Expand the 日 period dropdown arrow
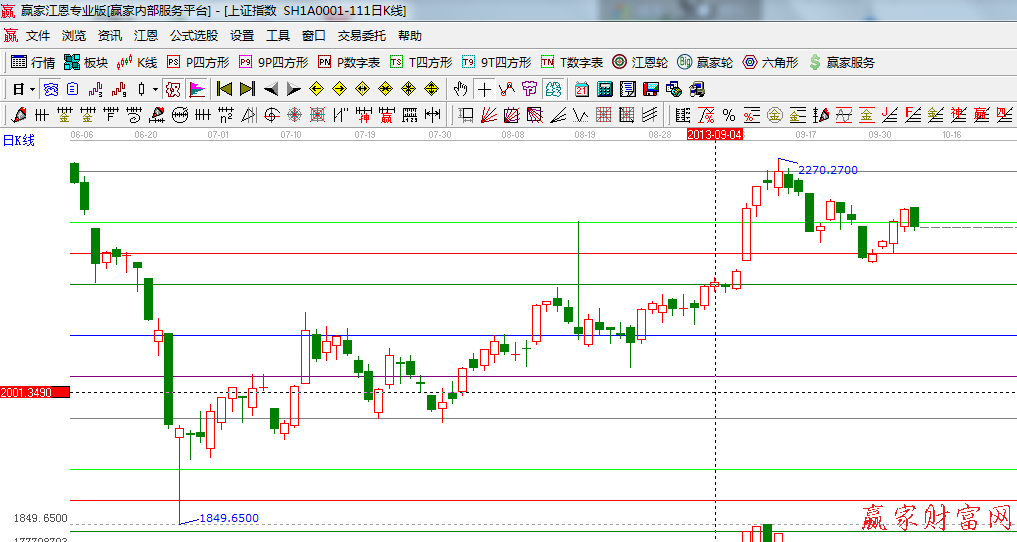 (x=31, y=89)
